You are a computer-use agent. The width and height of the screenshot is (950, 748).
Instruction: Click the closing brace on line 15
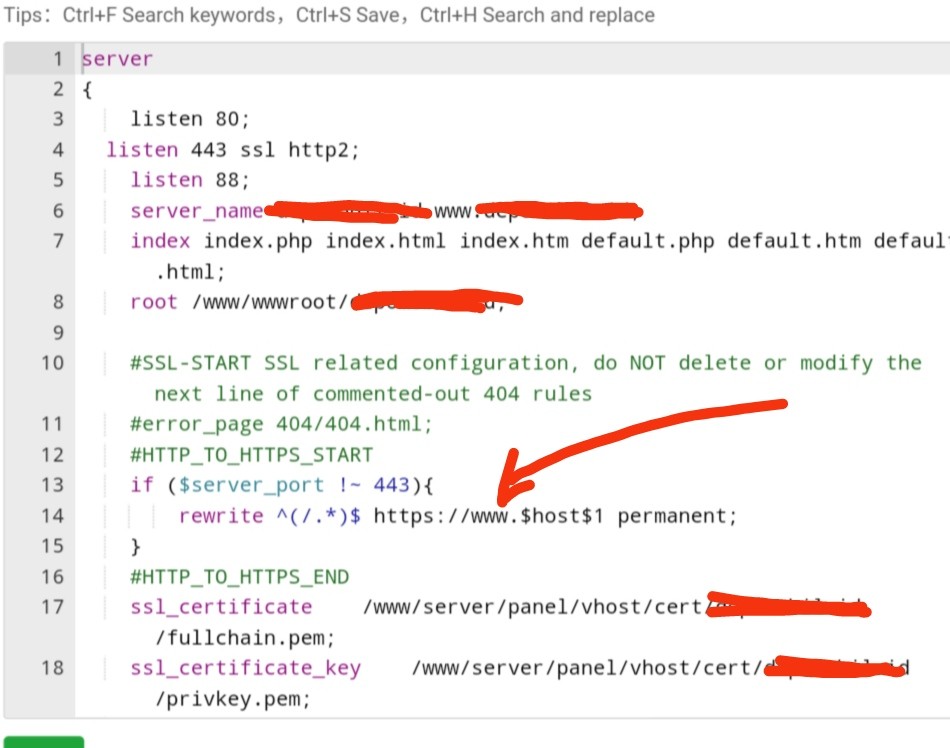pos(136,546)
